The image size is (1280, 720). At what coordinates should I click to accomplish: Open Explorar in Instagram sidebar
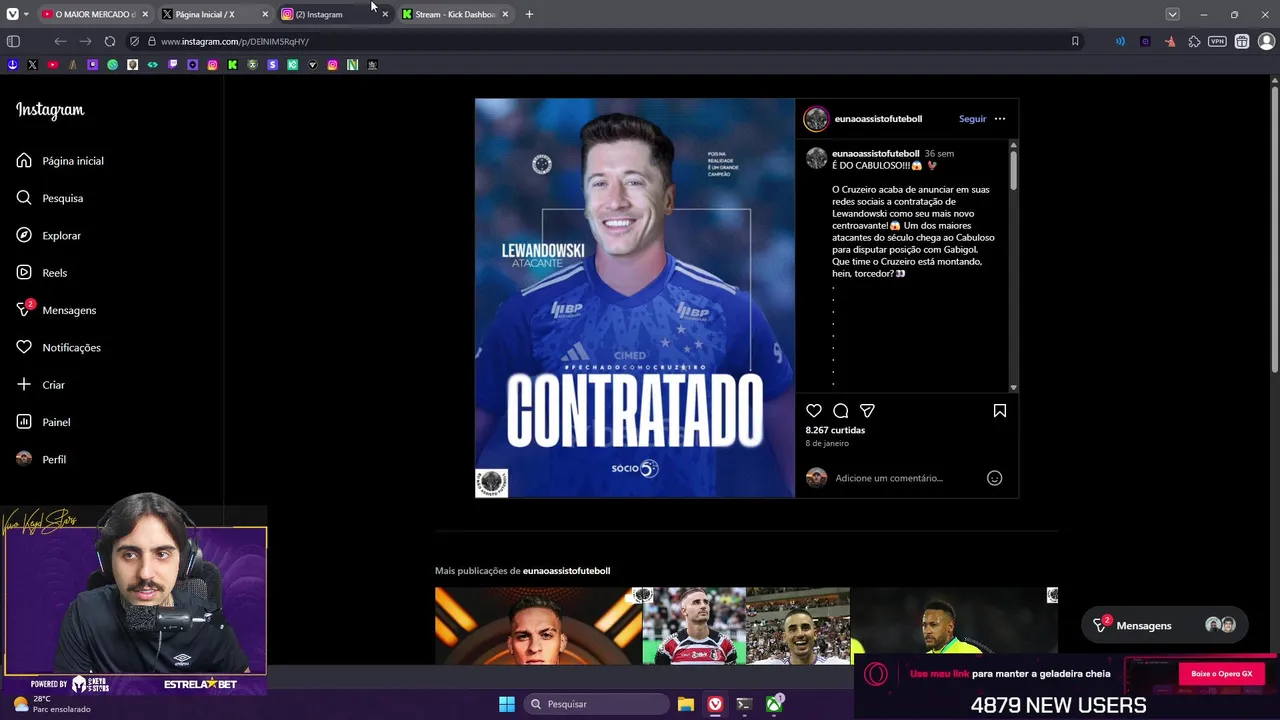[x=49, y=236]
